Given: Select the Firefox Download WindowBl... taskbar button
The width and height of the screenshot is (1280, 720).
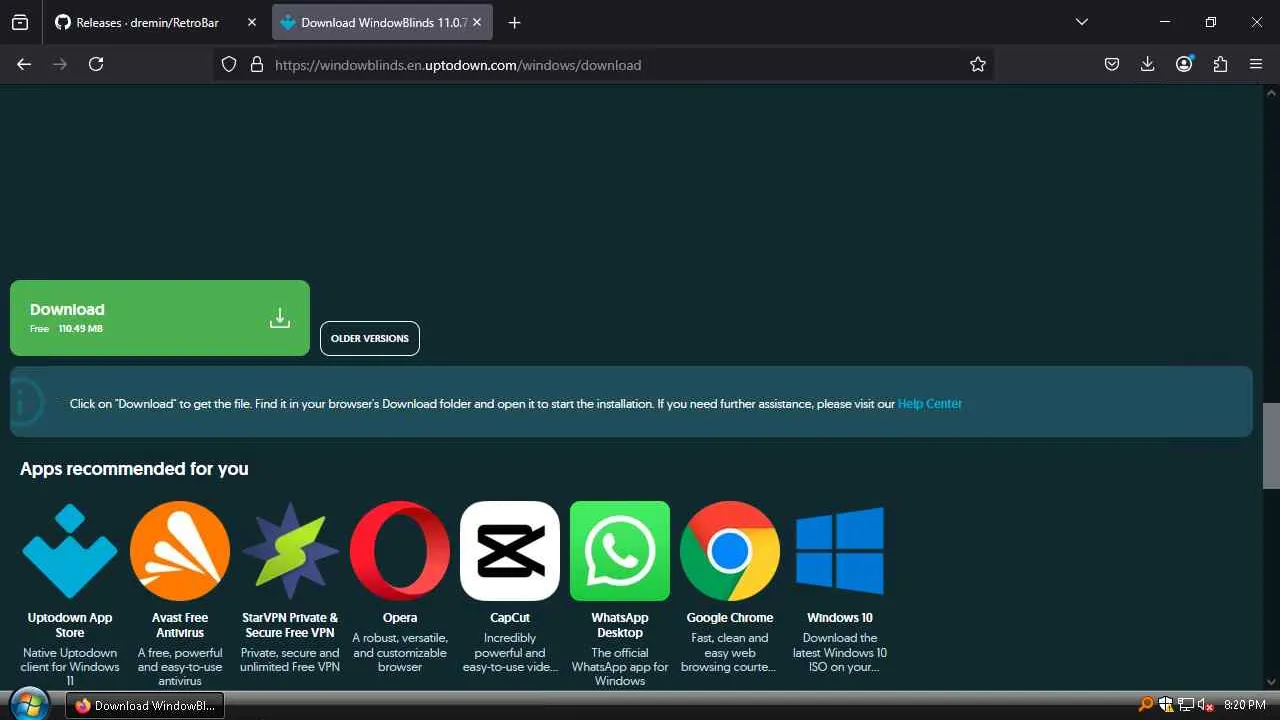Looking at the screenshot, I should pos(145,705).
